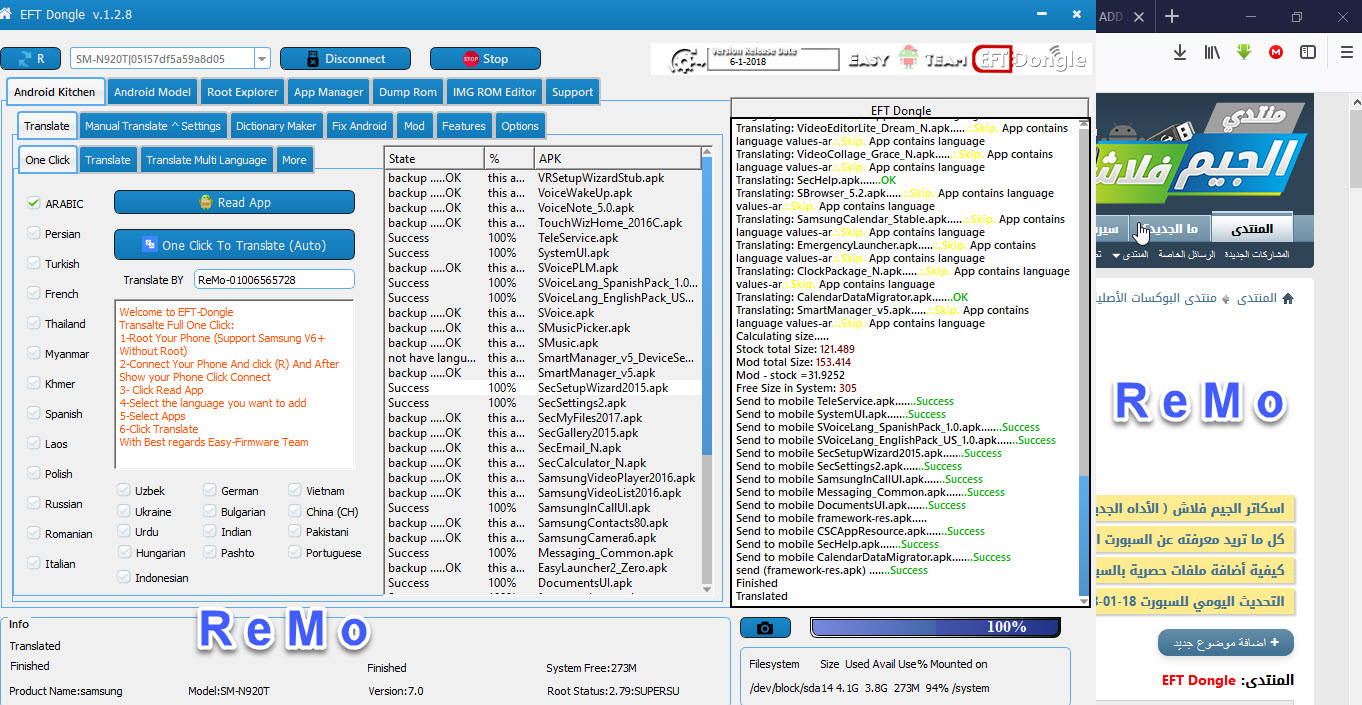The image size is (1362, 705).
Task: Select the SamsungCamera6.apk row
Action: coord(543,538)
